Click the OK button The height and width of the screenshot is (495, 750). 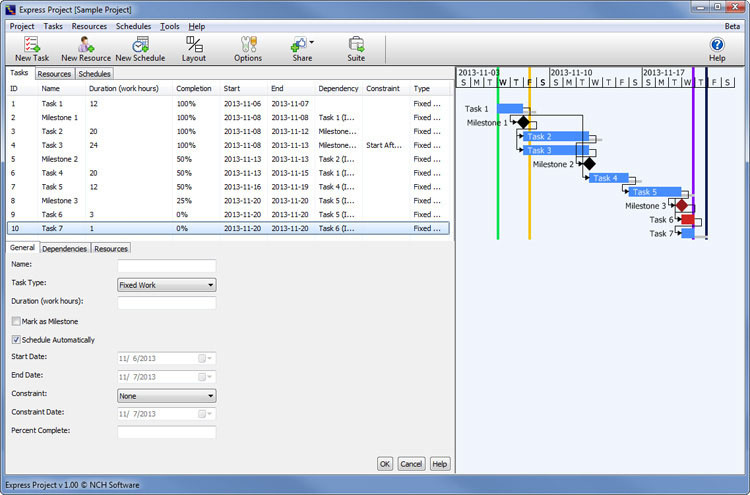click(x=385, y=464)
